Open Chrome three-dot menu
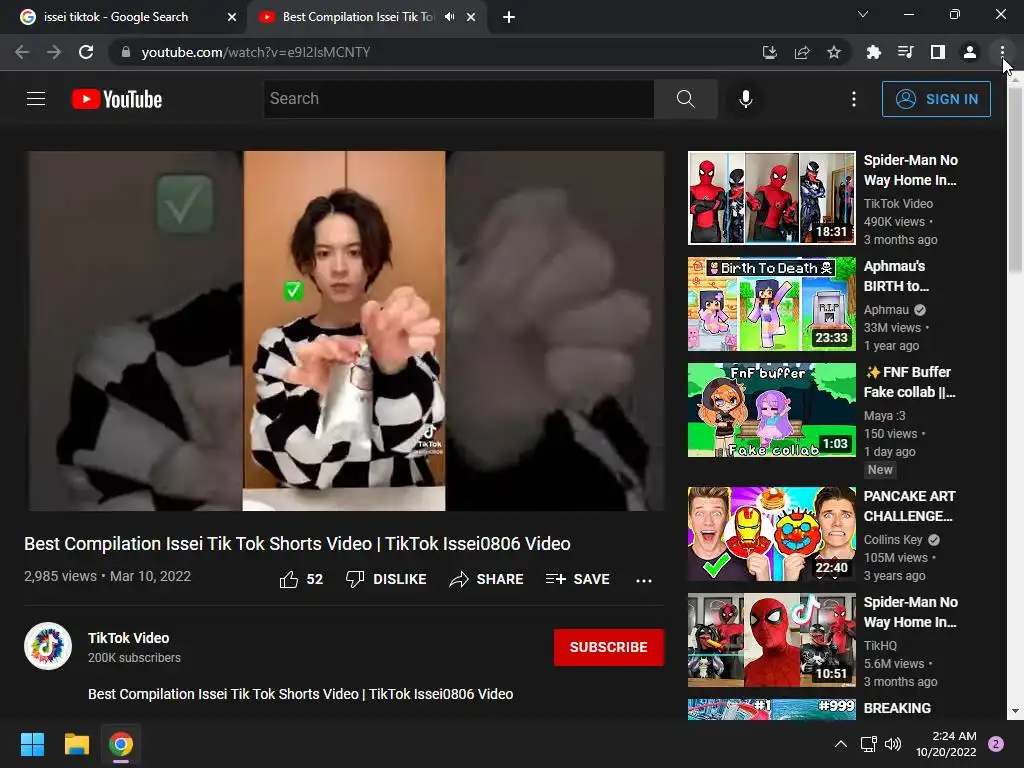Image resolution: width=1024 pixels, height=768 pixels. coord(1002,52)
